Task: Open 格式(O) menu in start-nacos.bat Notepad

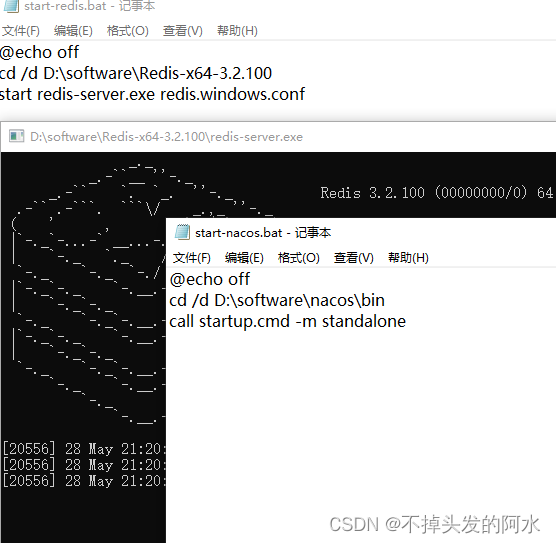Action: point(299,258)
